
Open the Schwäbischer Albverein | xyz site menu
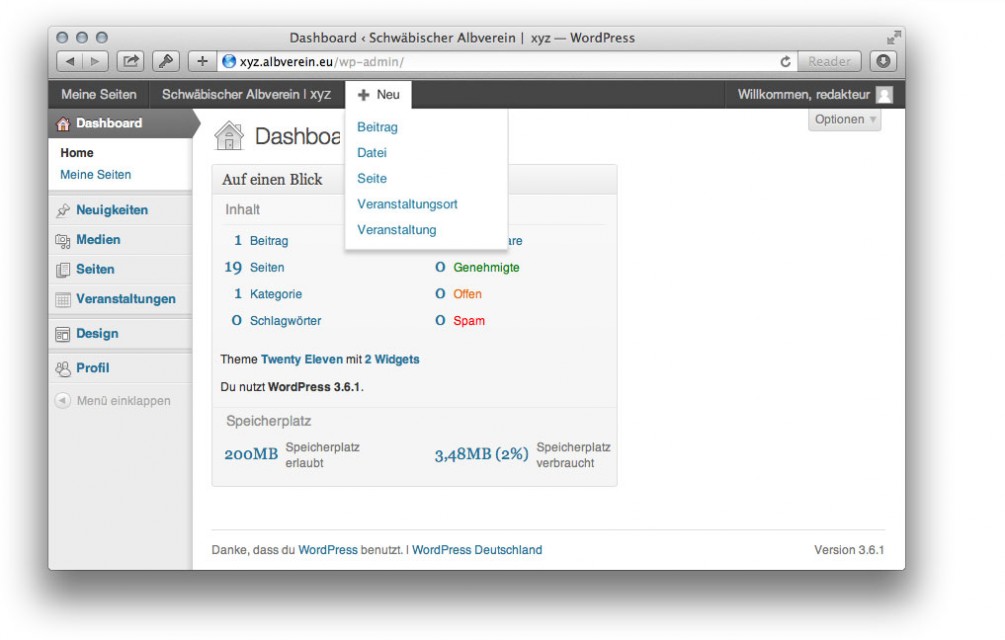246,95
